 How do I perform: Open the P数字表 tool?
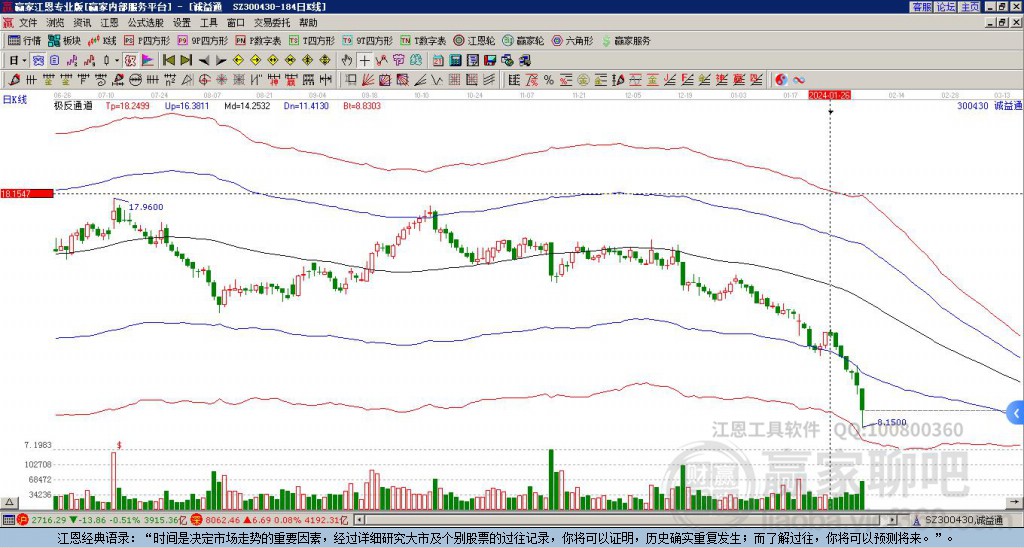coord(259,40)
